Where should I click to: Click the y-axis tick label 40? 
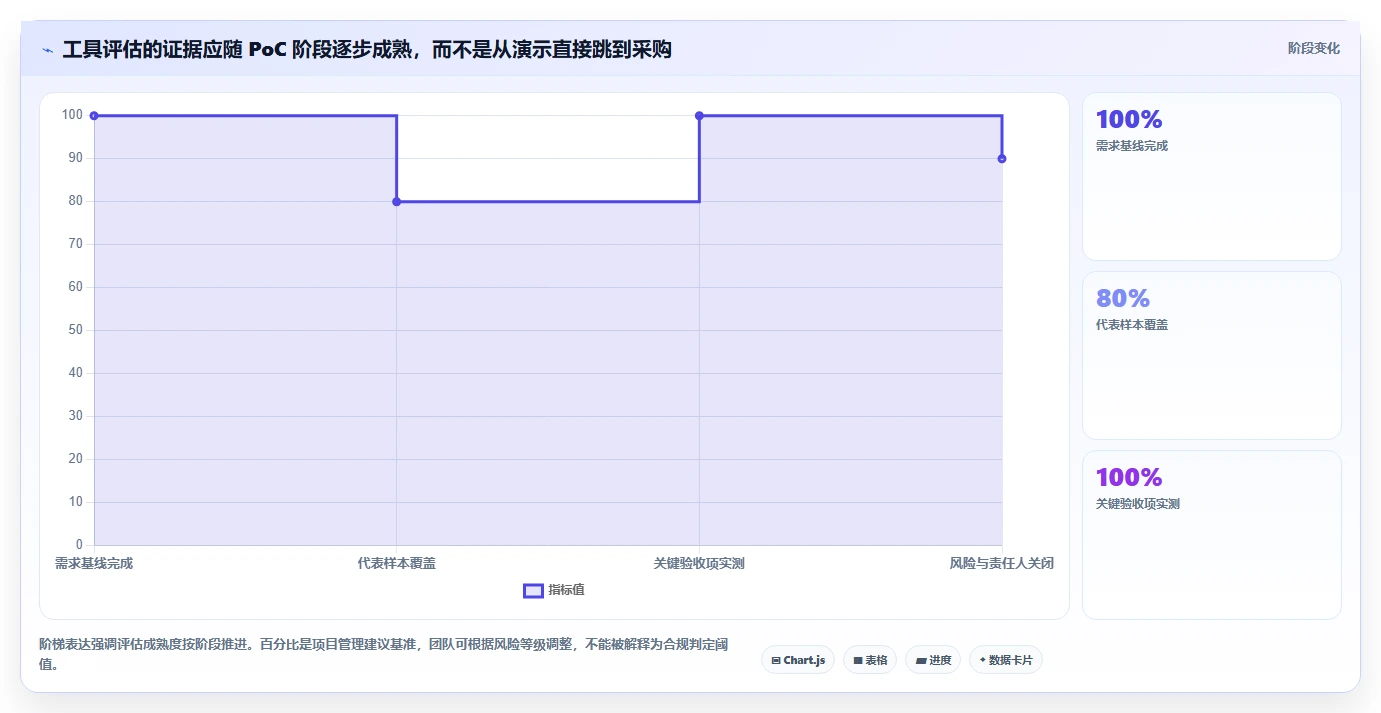coord(76,373)
